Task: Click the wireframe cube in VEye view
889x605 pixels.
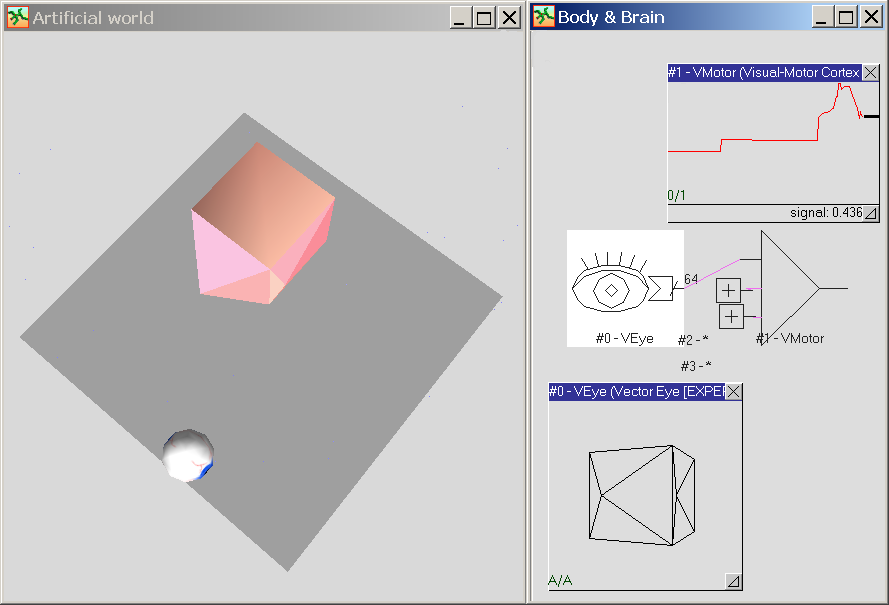Action: (x=640, y=495)
